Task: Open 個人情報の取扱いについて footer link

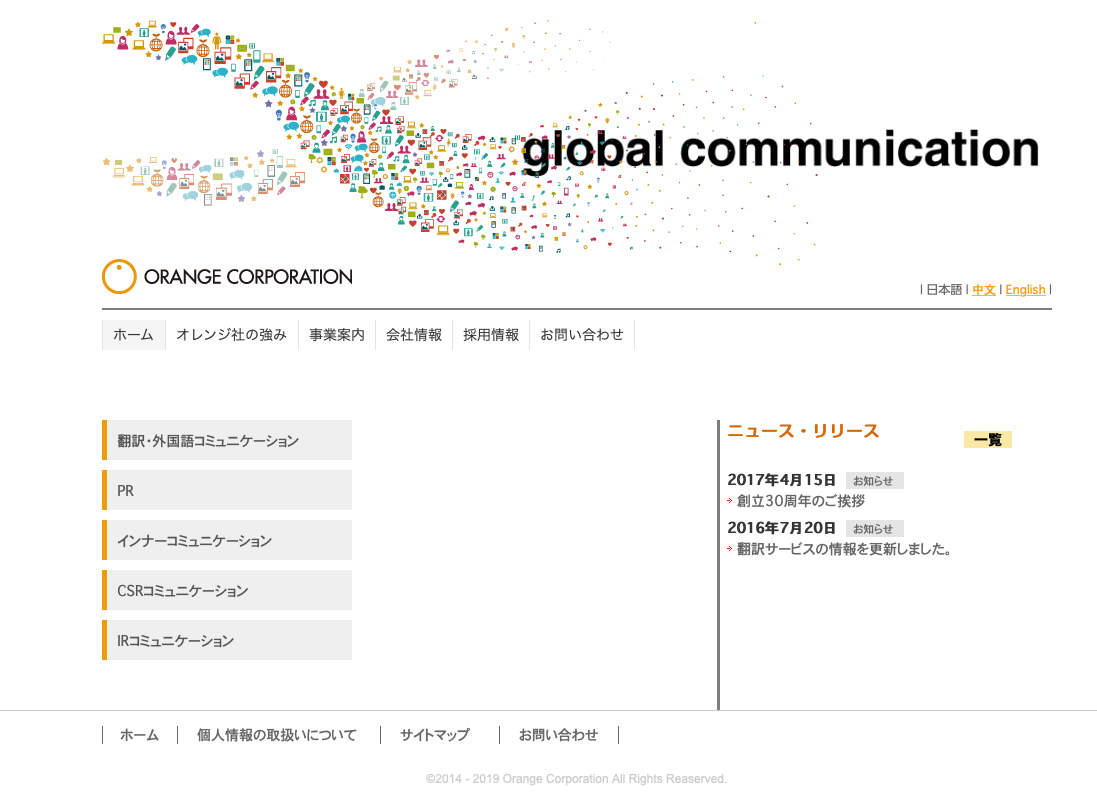Action: pyautogui.click(x=277, y=735)
